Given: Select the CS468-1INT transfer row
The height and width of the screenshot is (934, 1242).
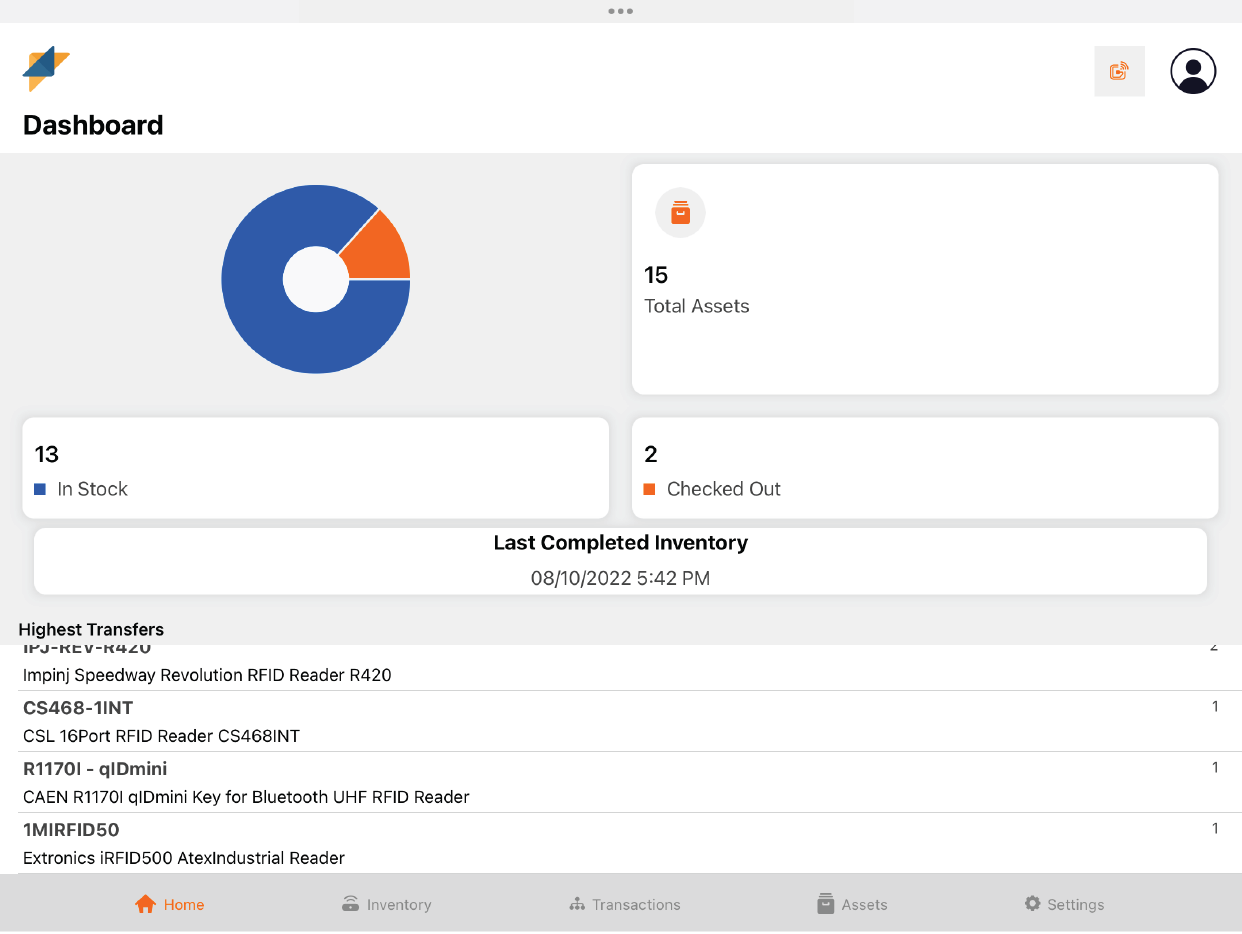Looking at the screenshot, I should pyautogui.click(x=620, y=721).
